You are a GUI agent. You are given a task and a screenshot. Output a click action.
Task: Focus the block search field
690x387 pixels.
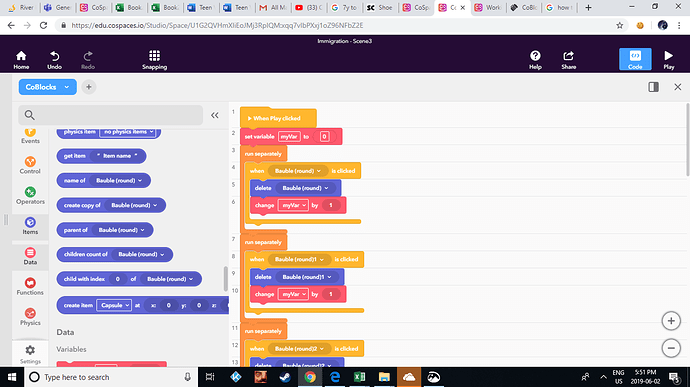tap(110, 115)
